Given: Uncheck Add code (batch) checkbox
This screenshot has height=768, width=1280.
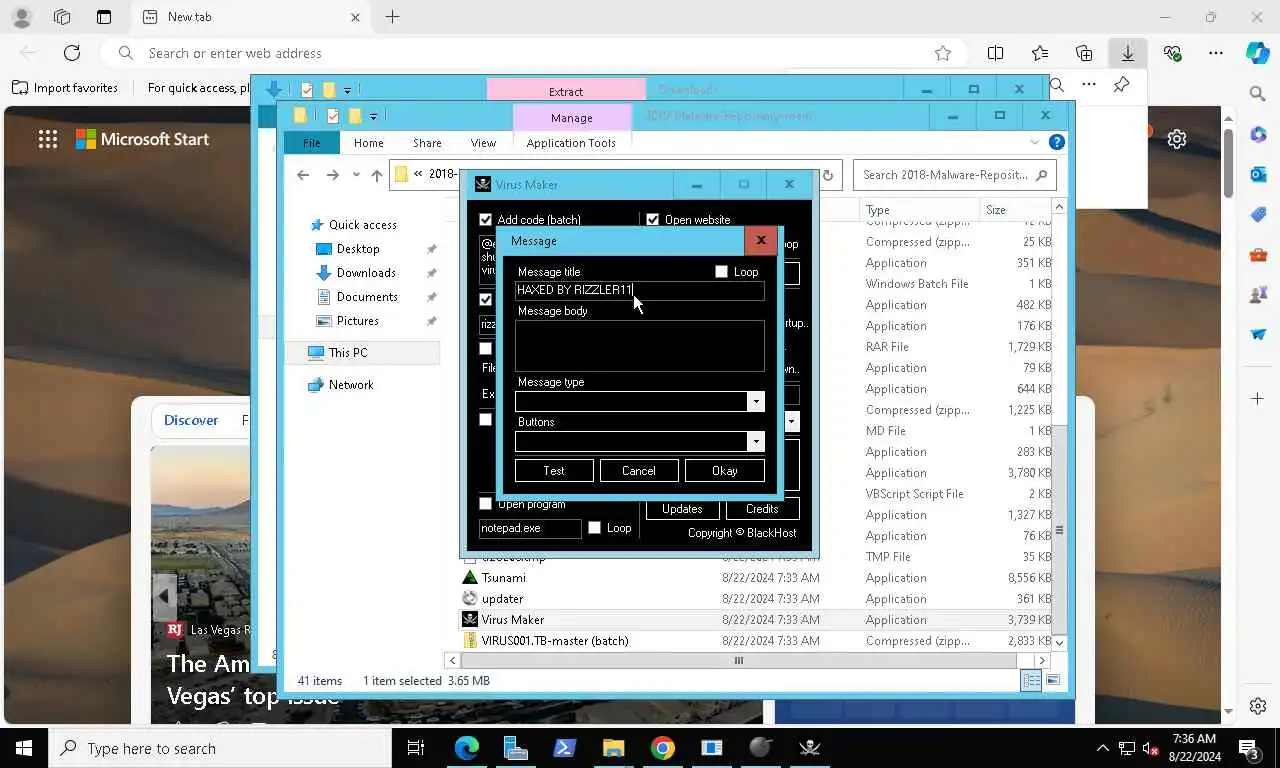Looking at the screenshot, I should click(486, 220).
